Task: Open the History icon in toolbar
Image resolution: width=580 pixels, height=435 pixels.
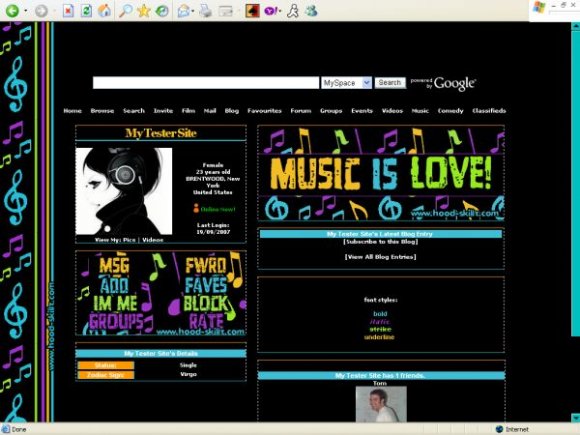Action: point(162,11)
